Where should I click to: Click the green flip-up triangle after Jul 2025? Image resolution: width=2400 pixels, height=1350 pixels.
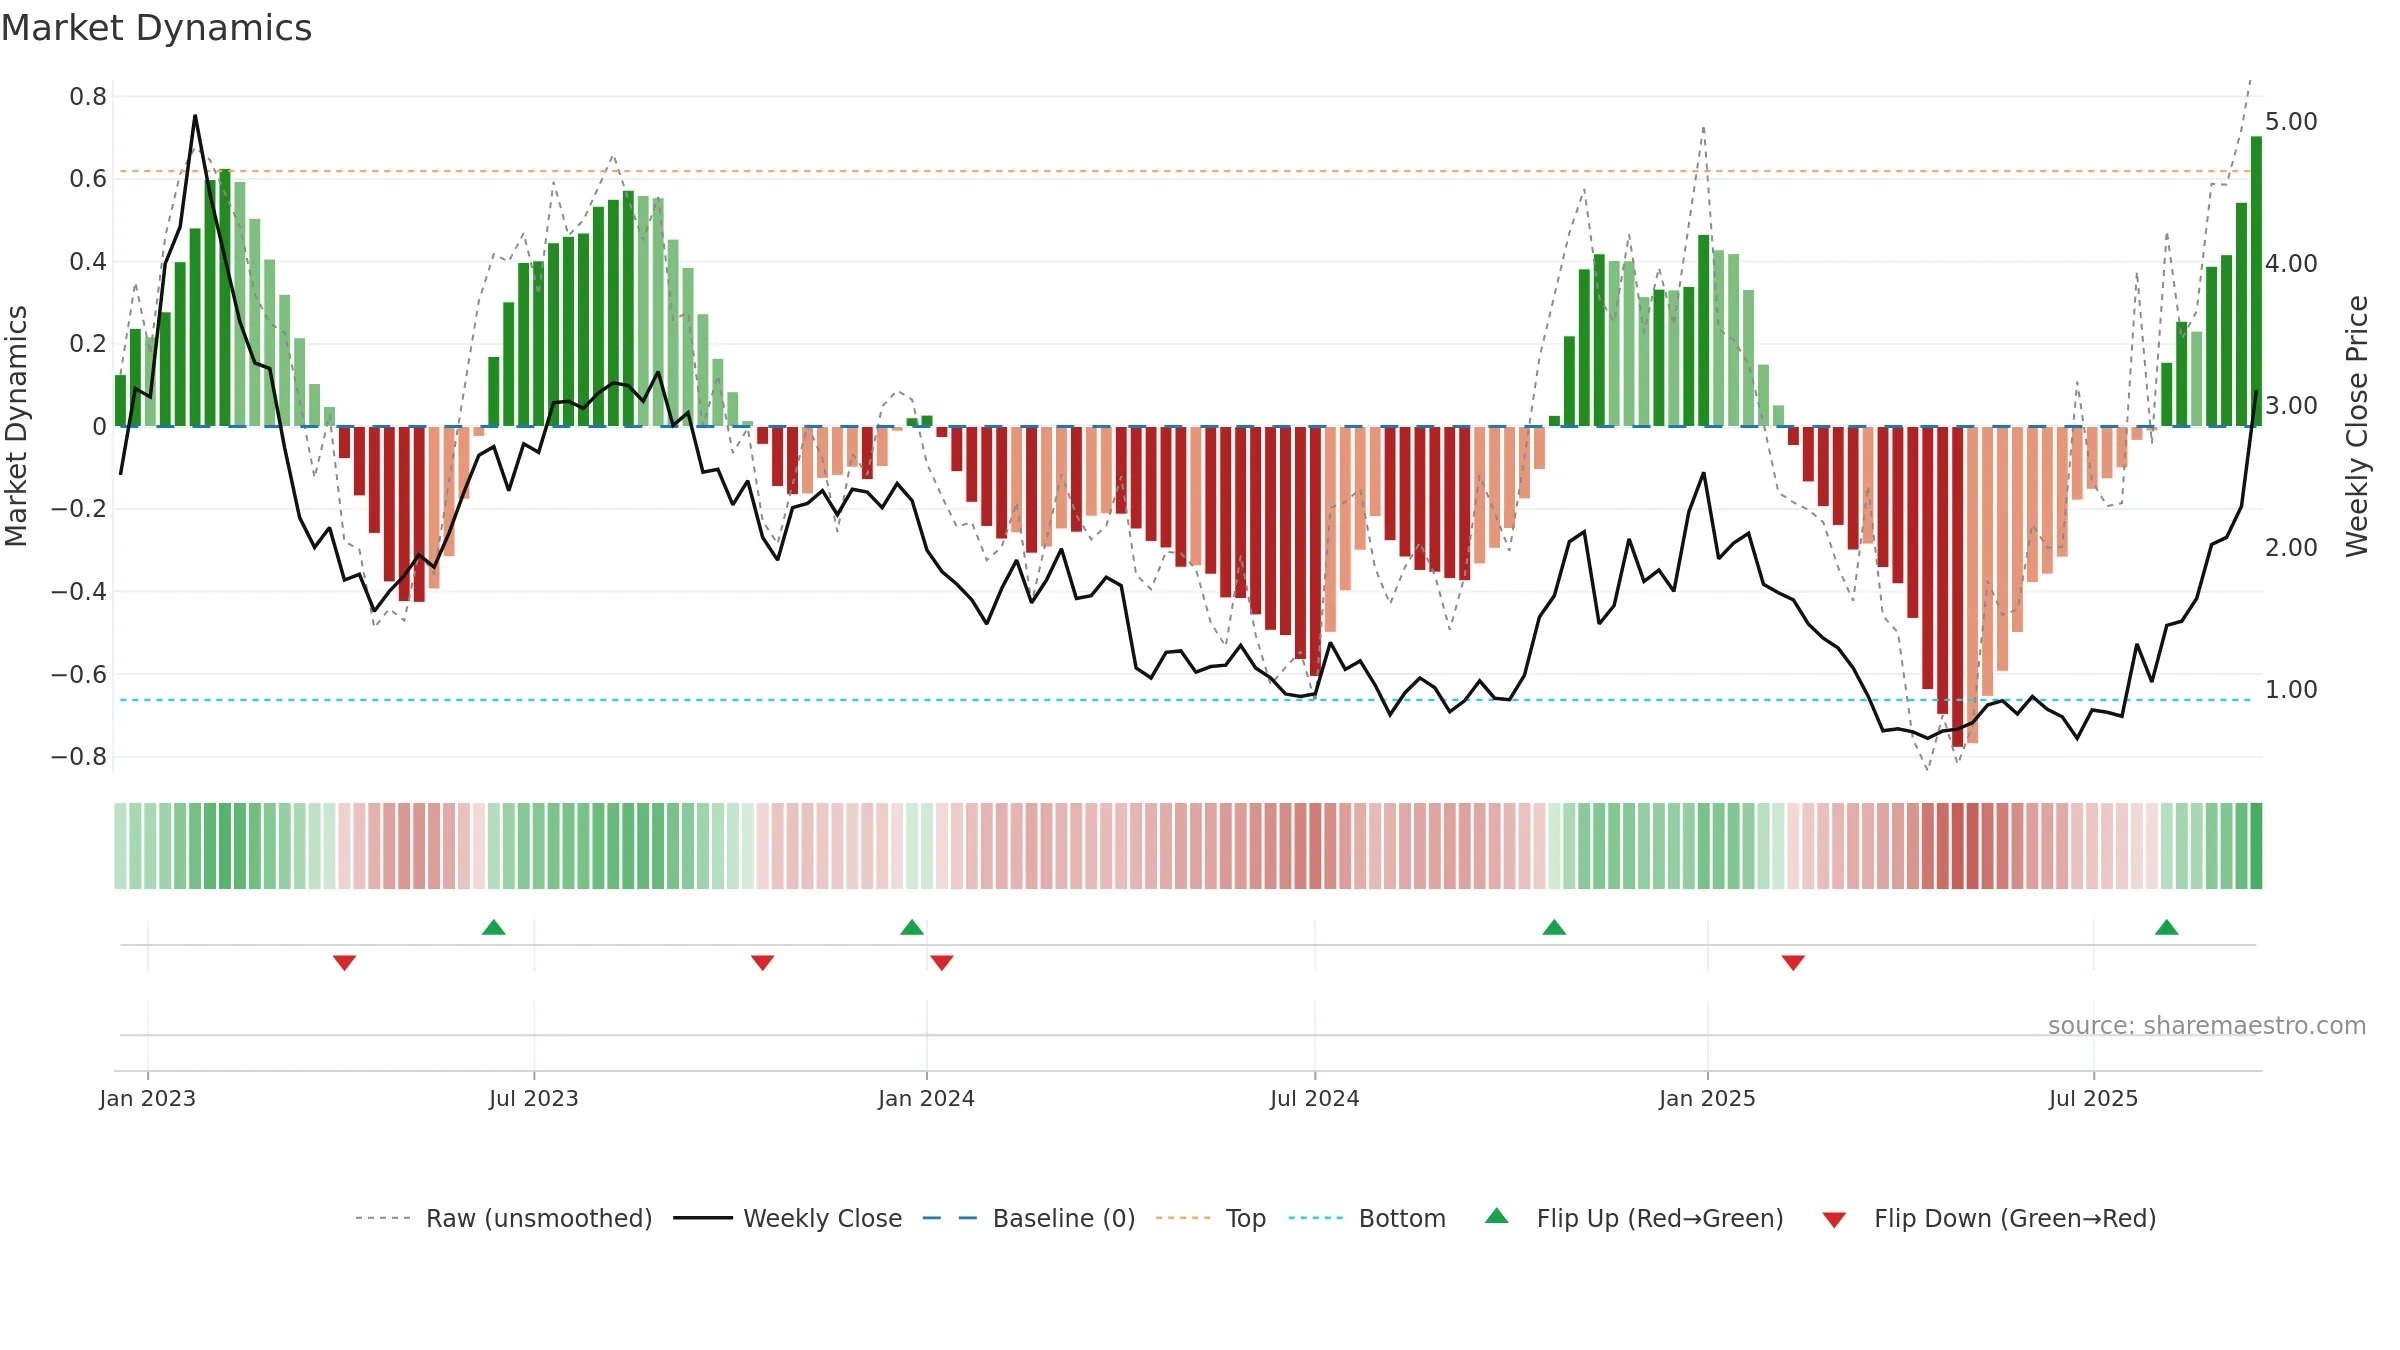click(x=2167, y=927)
